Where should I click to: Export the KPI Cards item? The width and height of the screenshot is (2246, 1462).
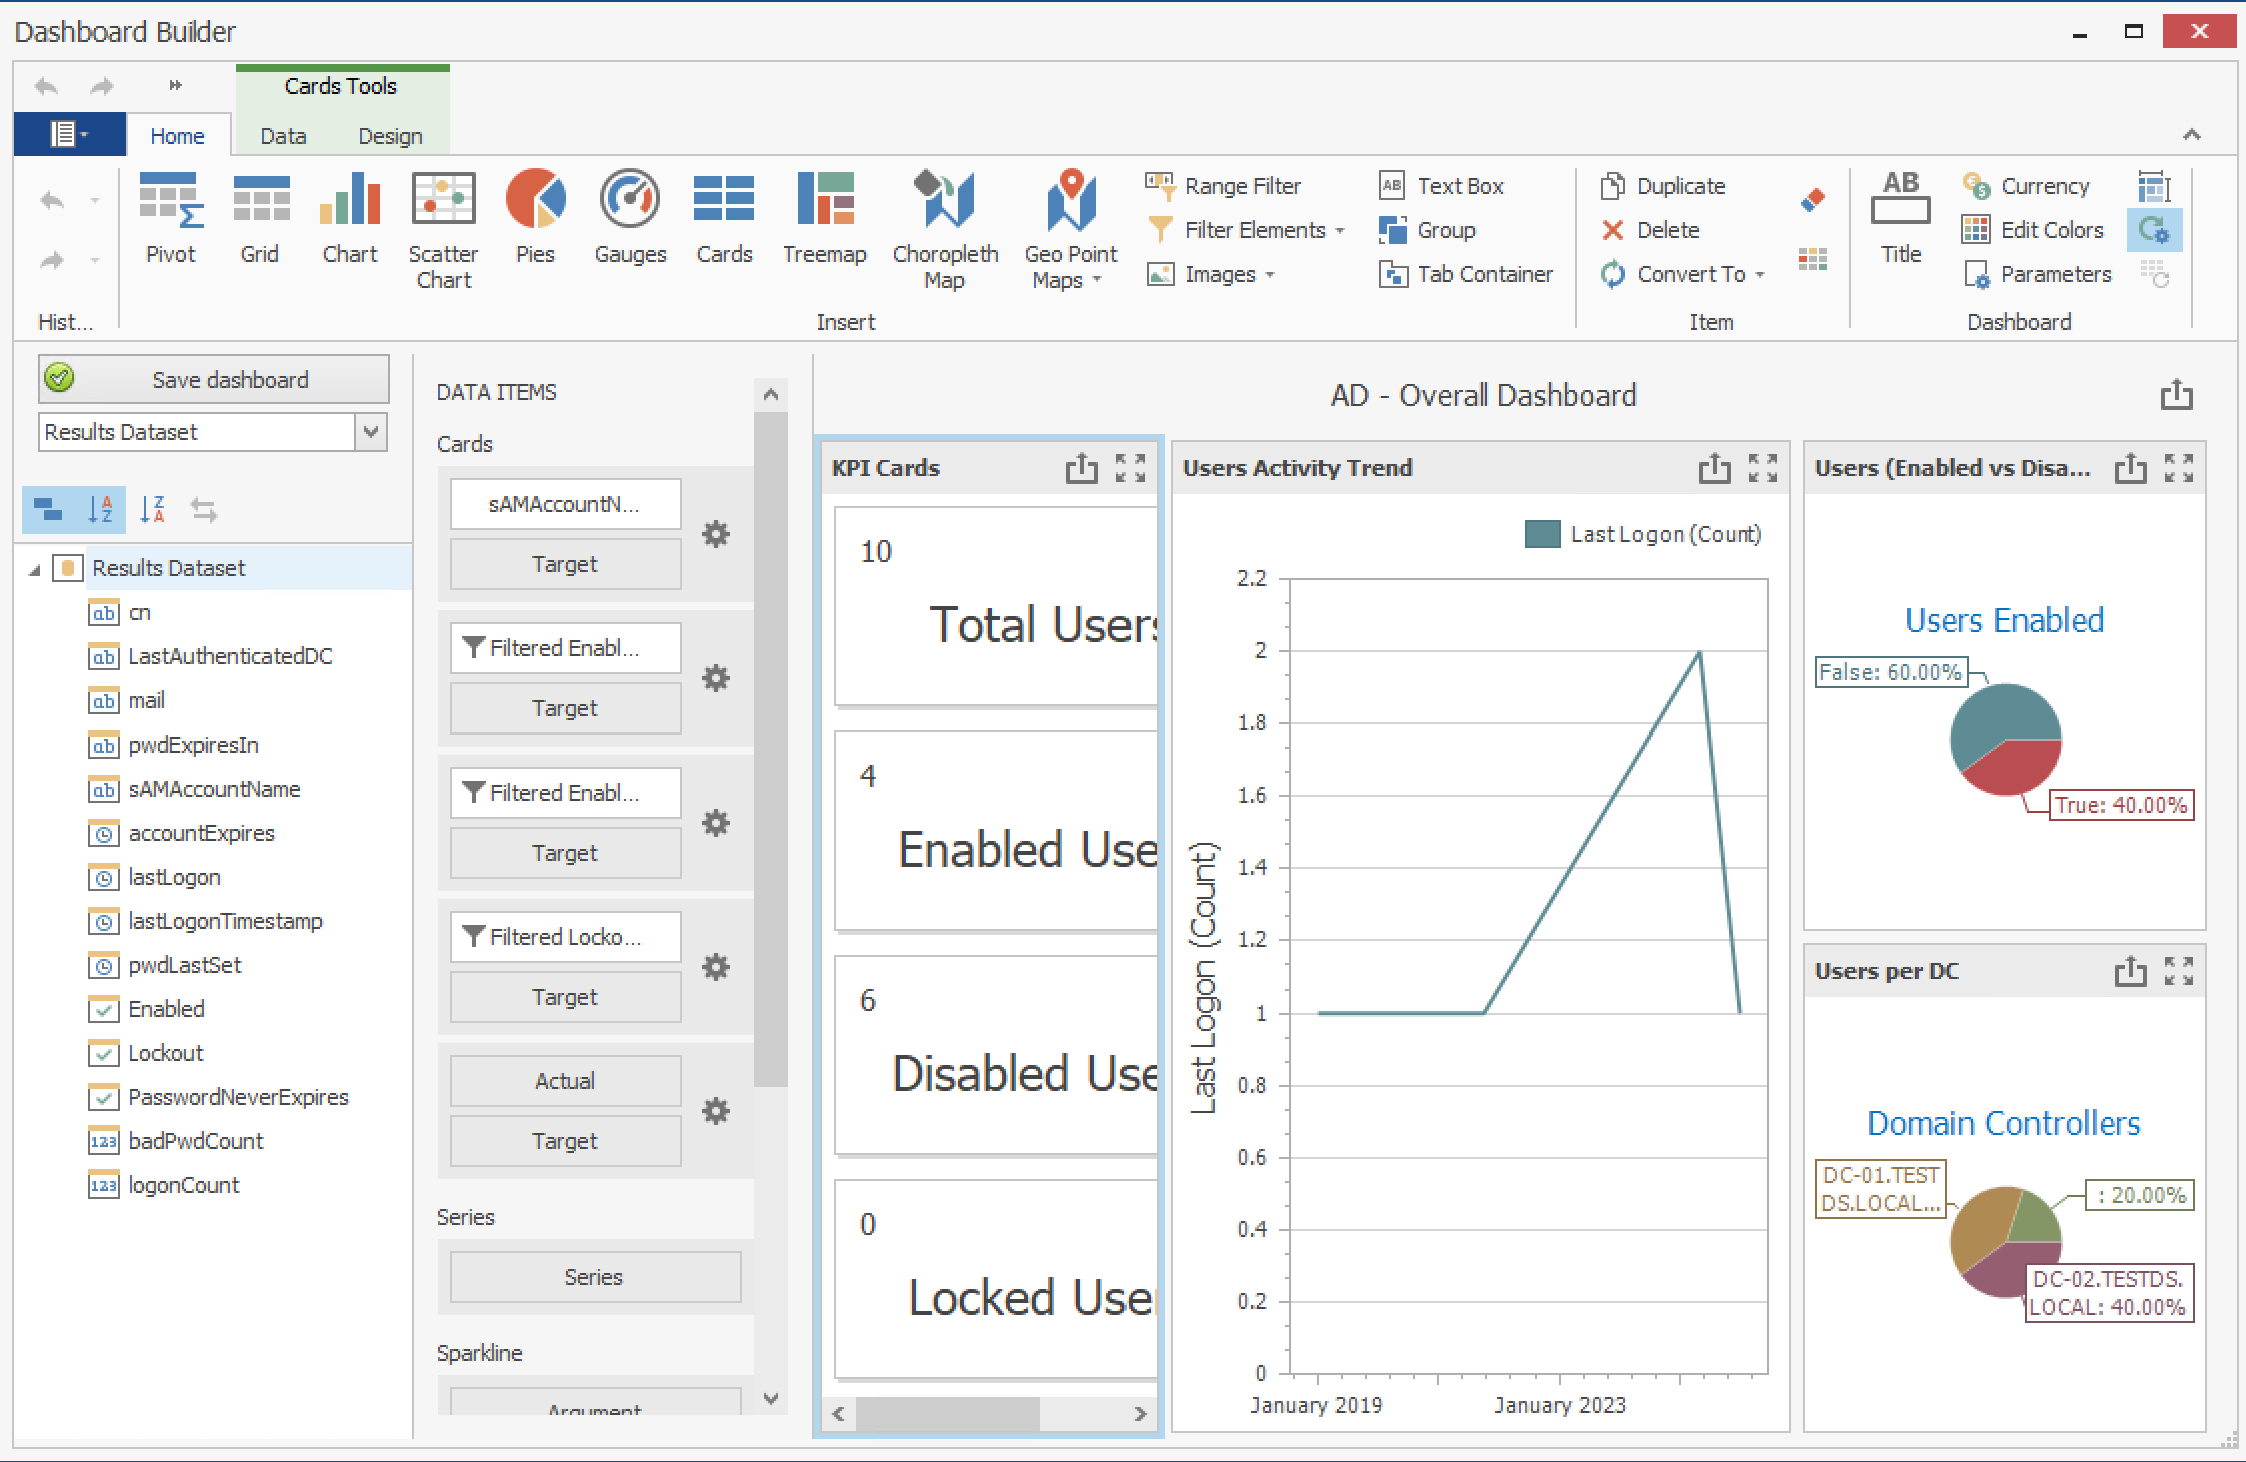click(1081, 468)
